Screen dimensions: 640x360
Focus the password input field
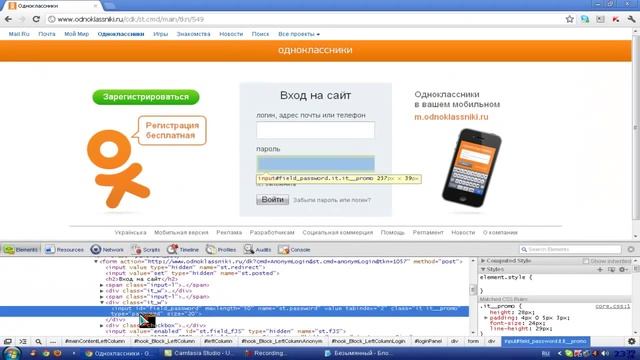pyautogui.click(x=316, y=164)
